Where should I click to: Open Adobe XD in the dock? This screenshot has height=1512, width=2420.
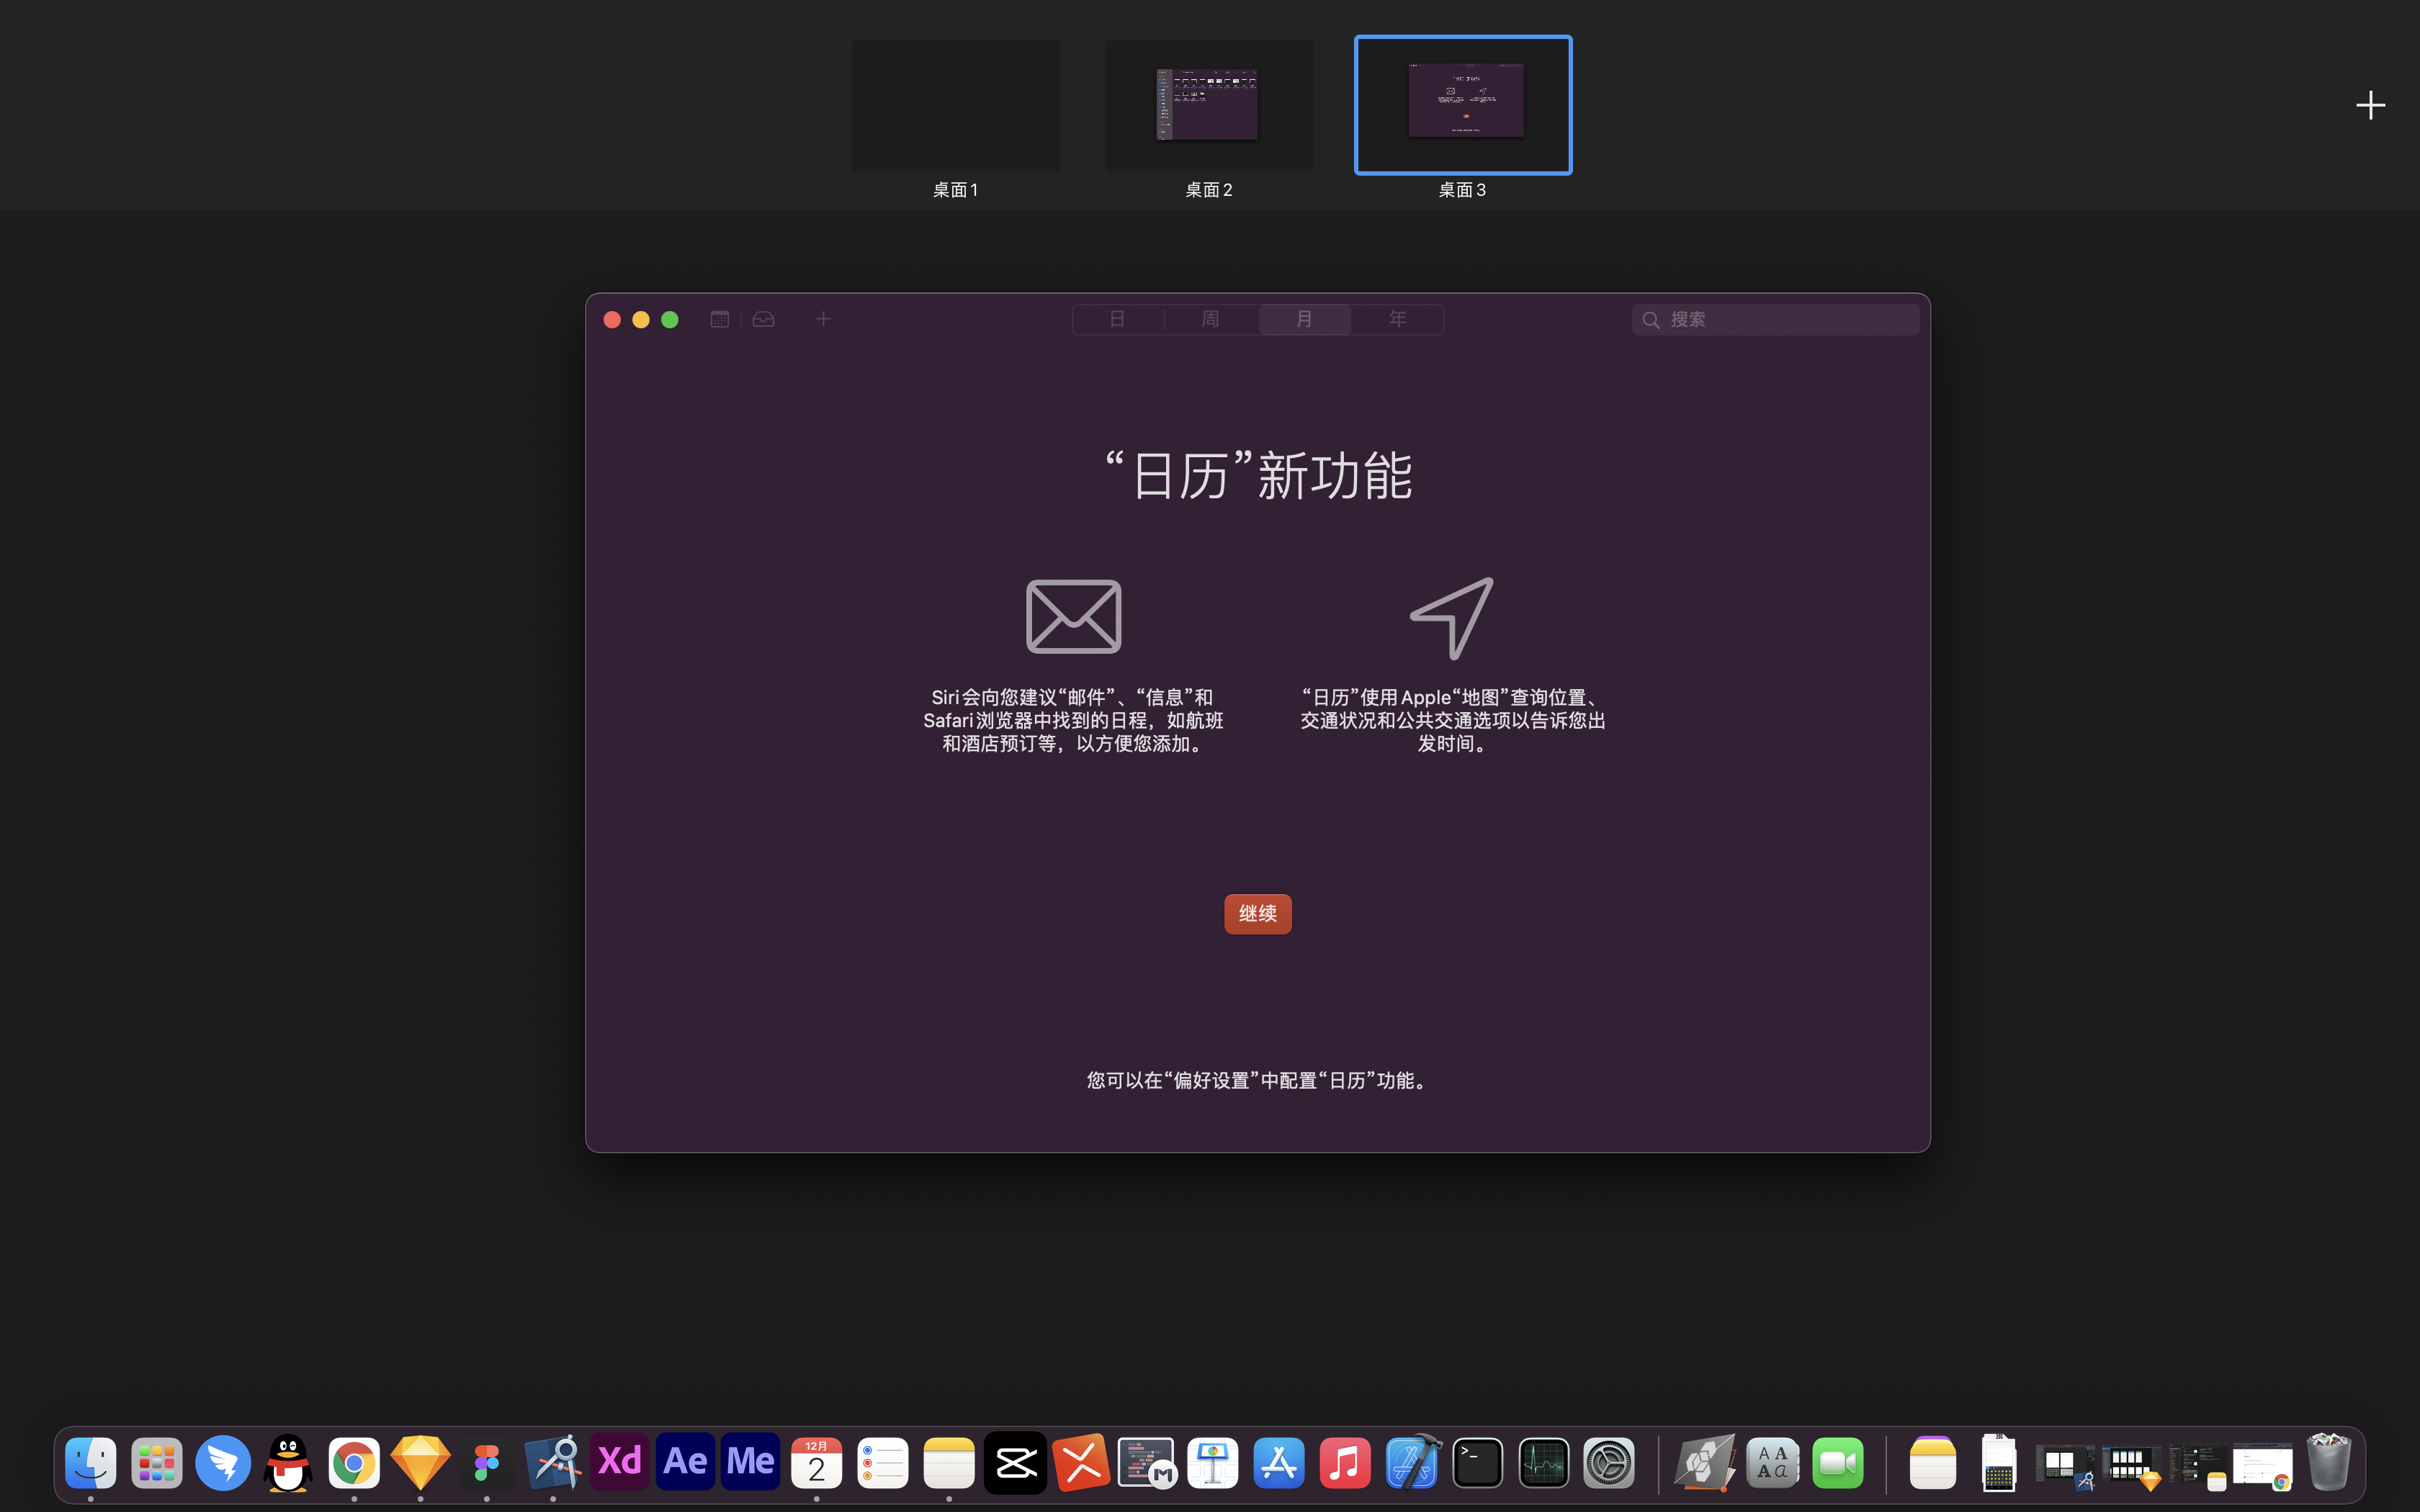pyautogui.click(x=619, y=1463)
